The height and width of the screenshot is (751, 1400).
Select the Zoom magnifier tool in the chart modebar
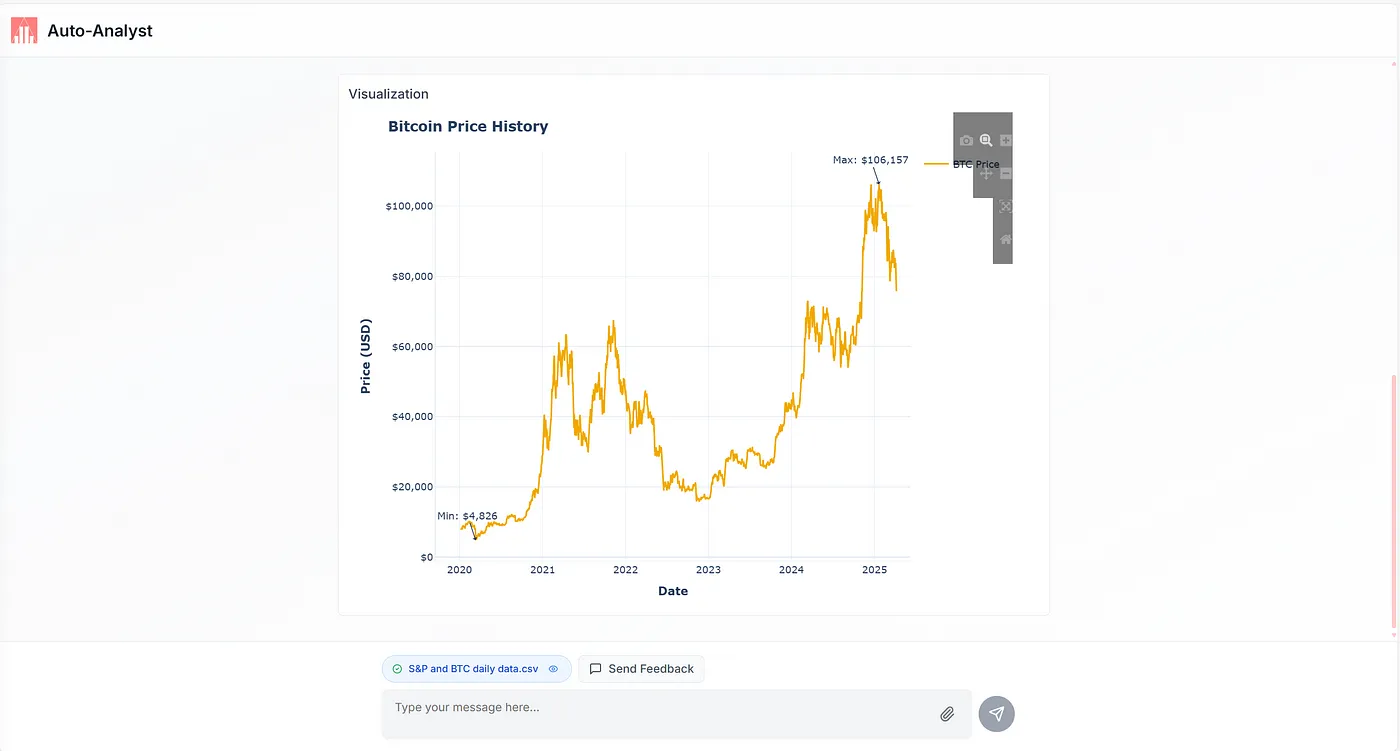click(986, 141)
